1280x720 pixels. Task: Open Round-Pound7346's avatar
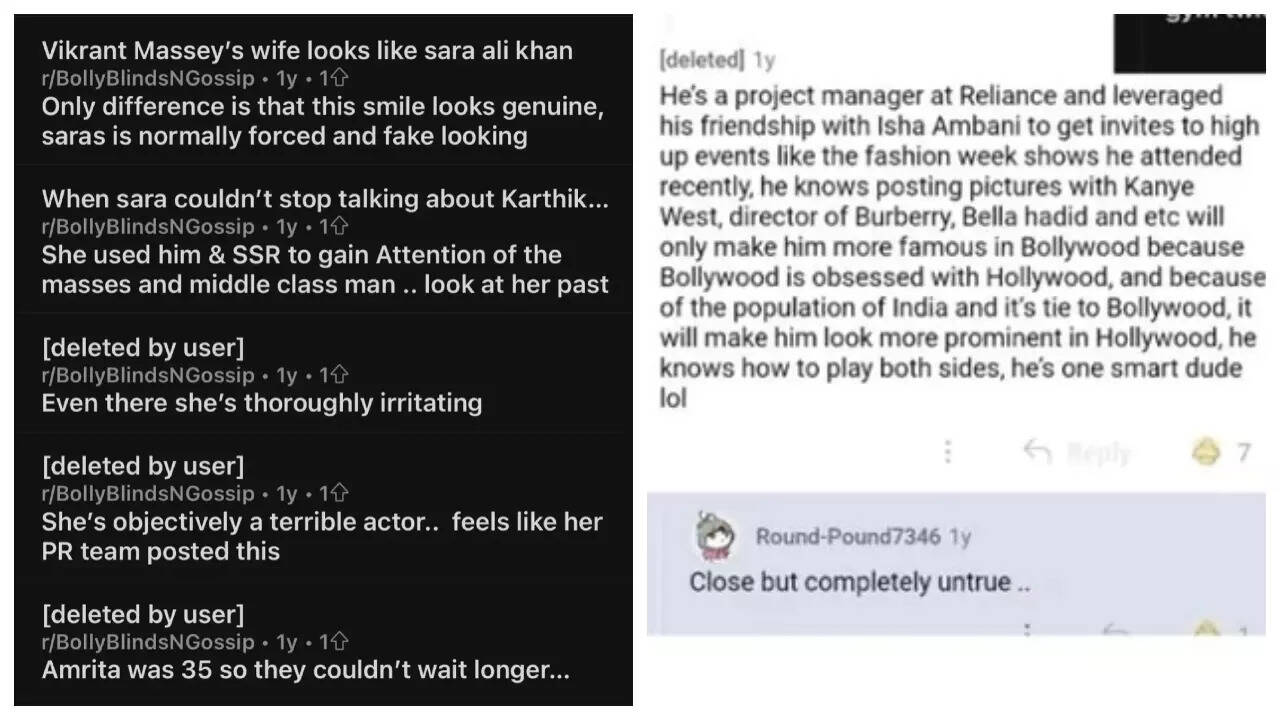coord(716,538)
